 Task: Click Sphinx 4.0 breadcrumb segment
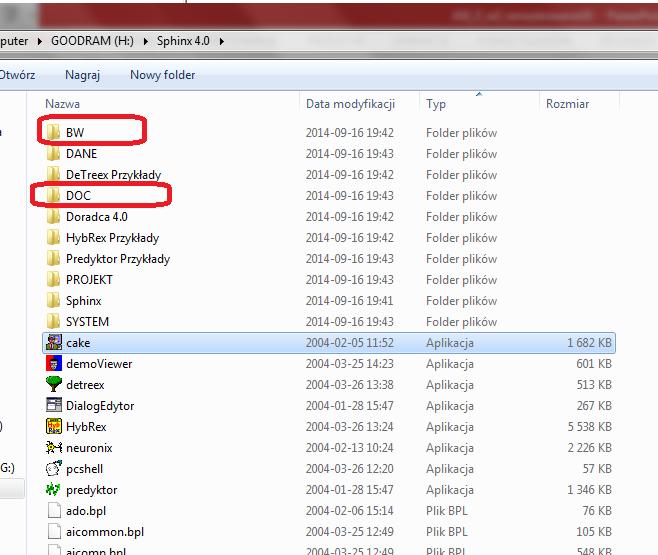(183, 41)
